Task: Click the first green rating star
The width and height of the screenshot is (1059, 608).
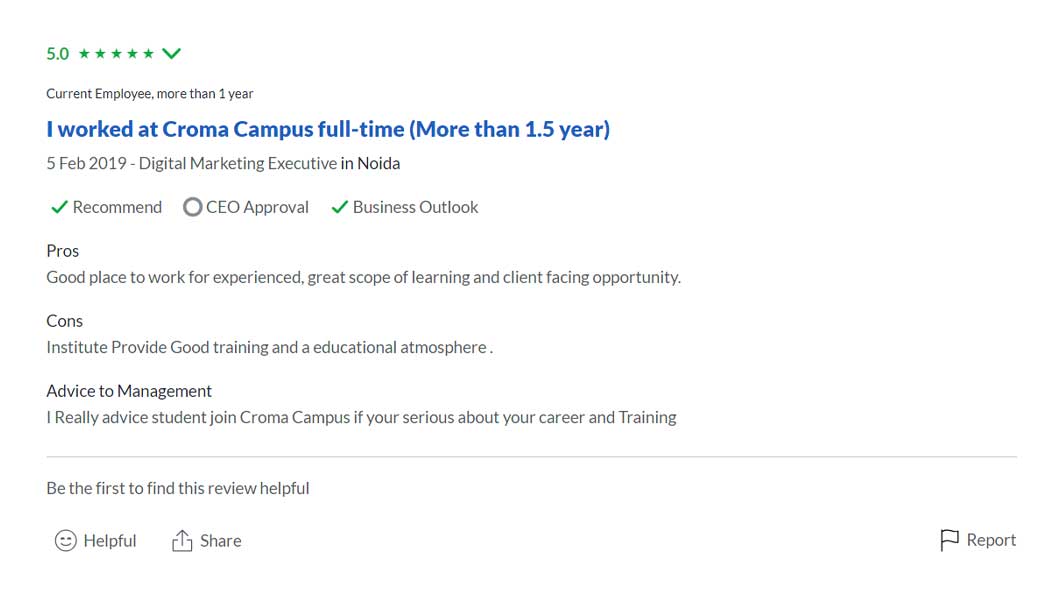Action: (x=84, y=53)
